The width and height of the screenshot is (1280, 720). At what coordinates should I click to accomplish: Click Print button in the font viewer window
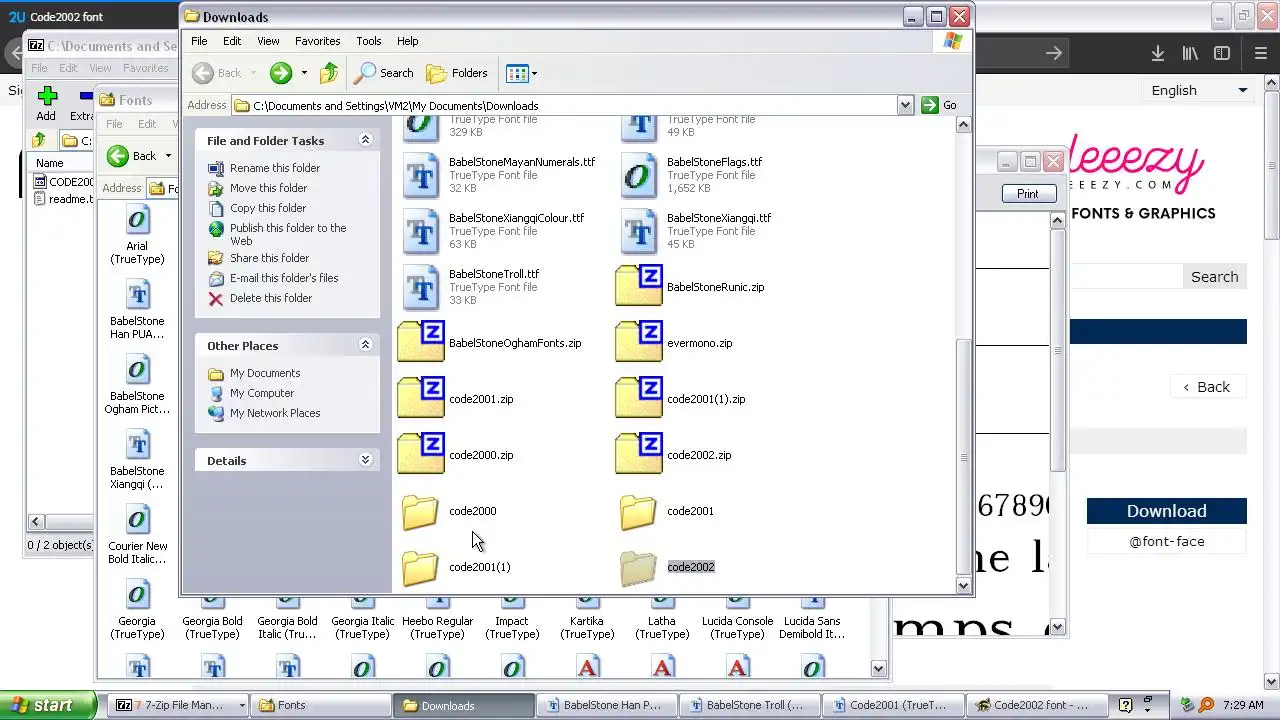pos(1028,194)
